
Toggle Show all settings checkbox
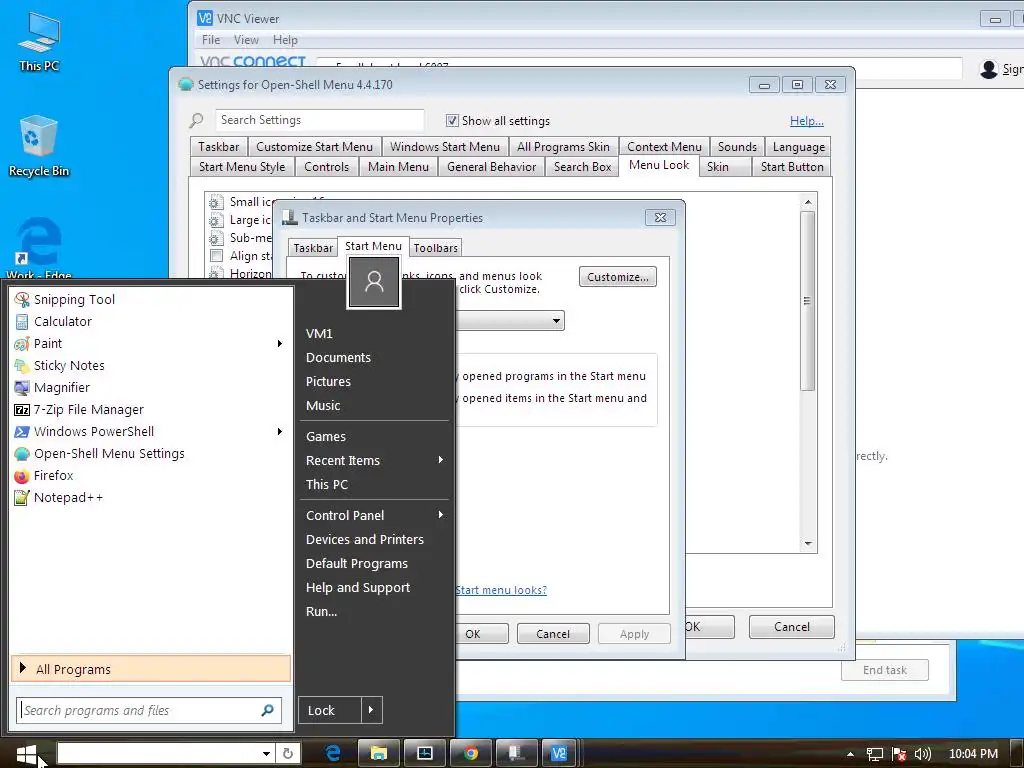(x=452, y=121)
